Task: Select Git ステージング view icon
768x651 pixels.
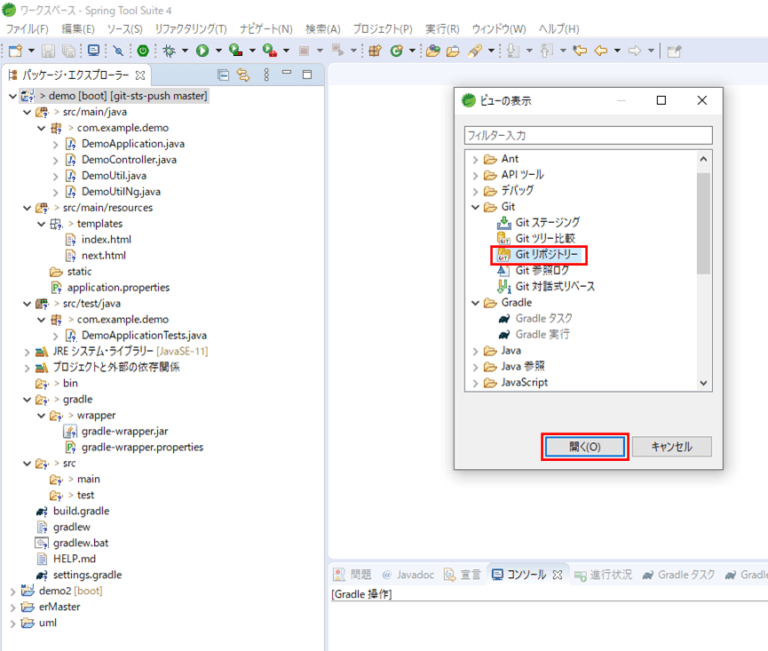Action: pyautogui.click(x=504, y=222)
